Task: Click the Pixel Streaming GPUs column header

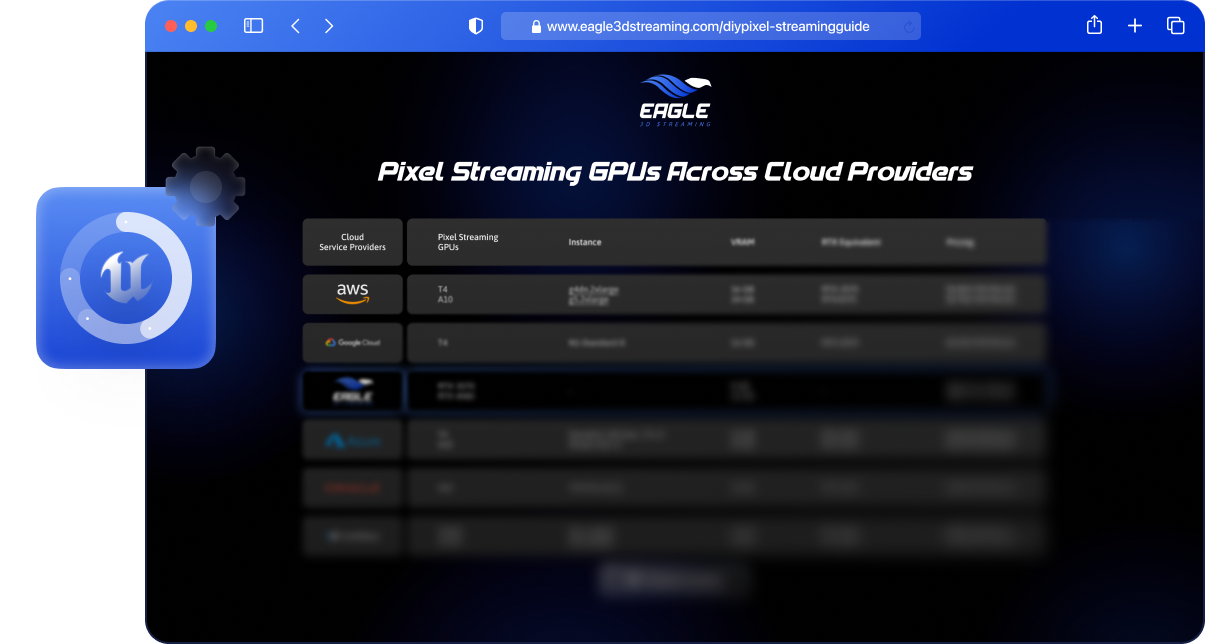Action: (x=468, y=242)
